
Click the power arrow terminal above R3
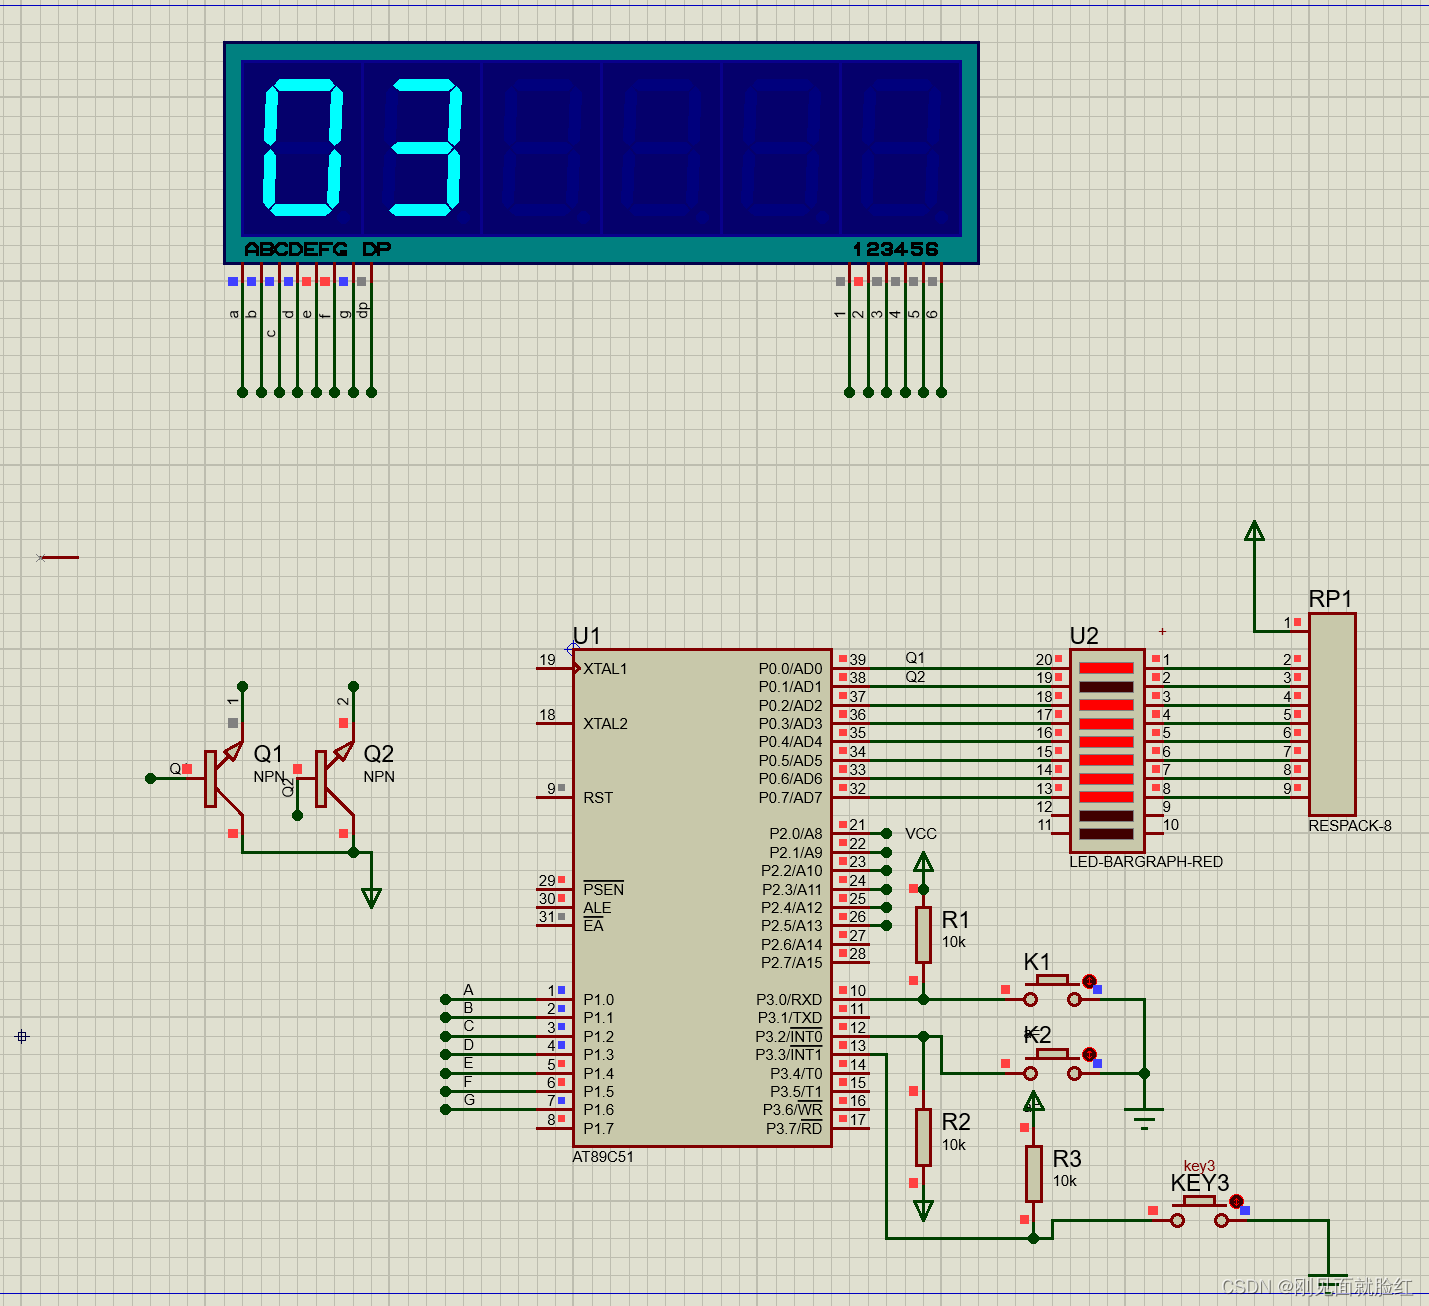[1034, 1101]
